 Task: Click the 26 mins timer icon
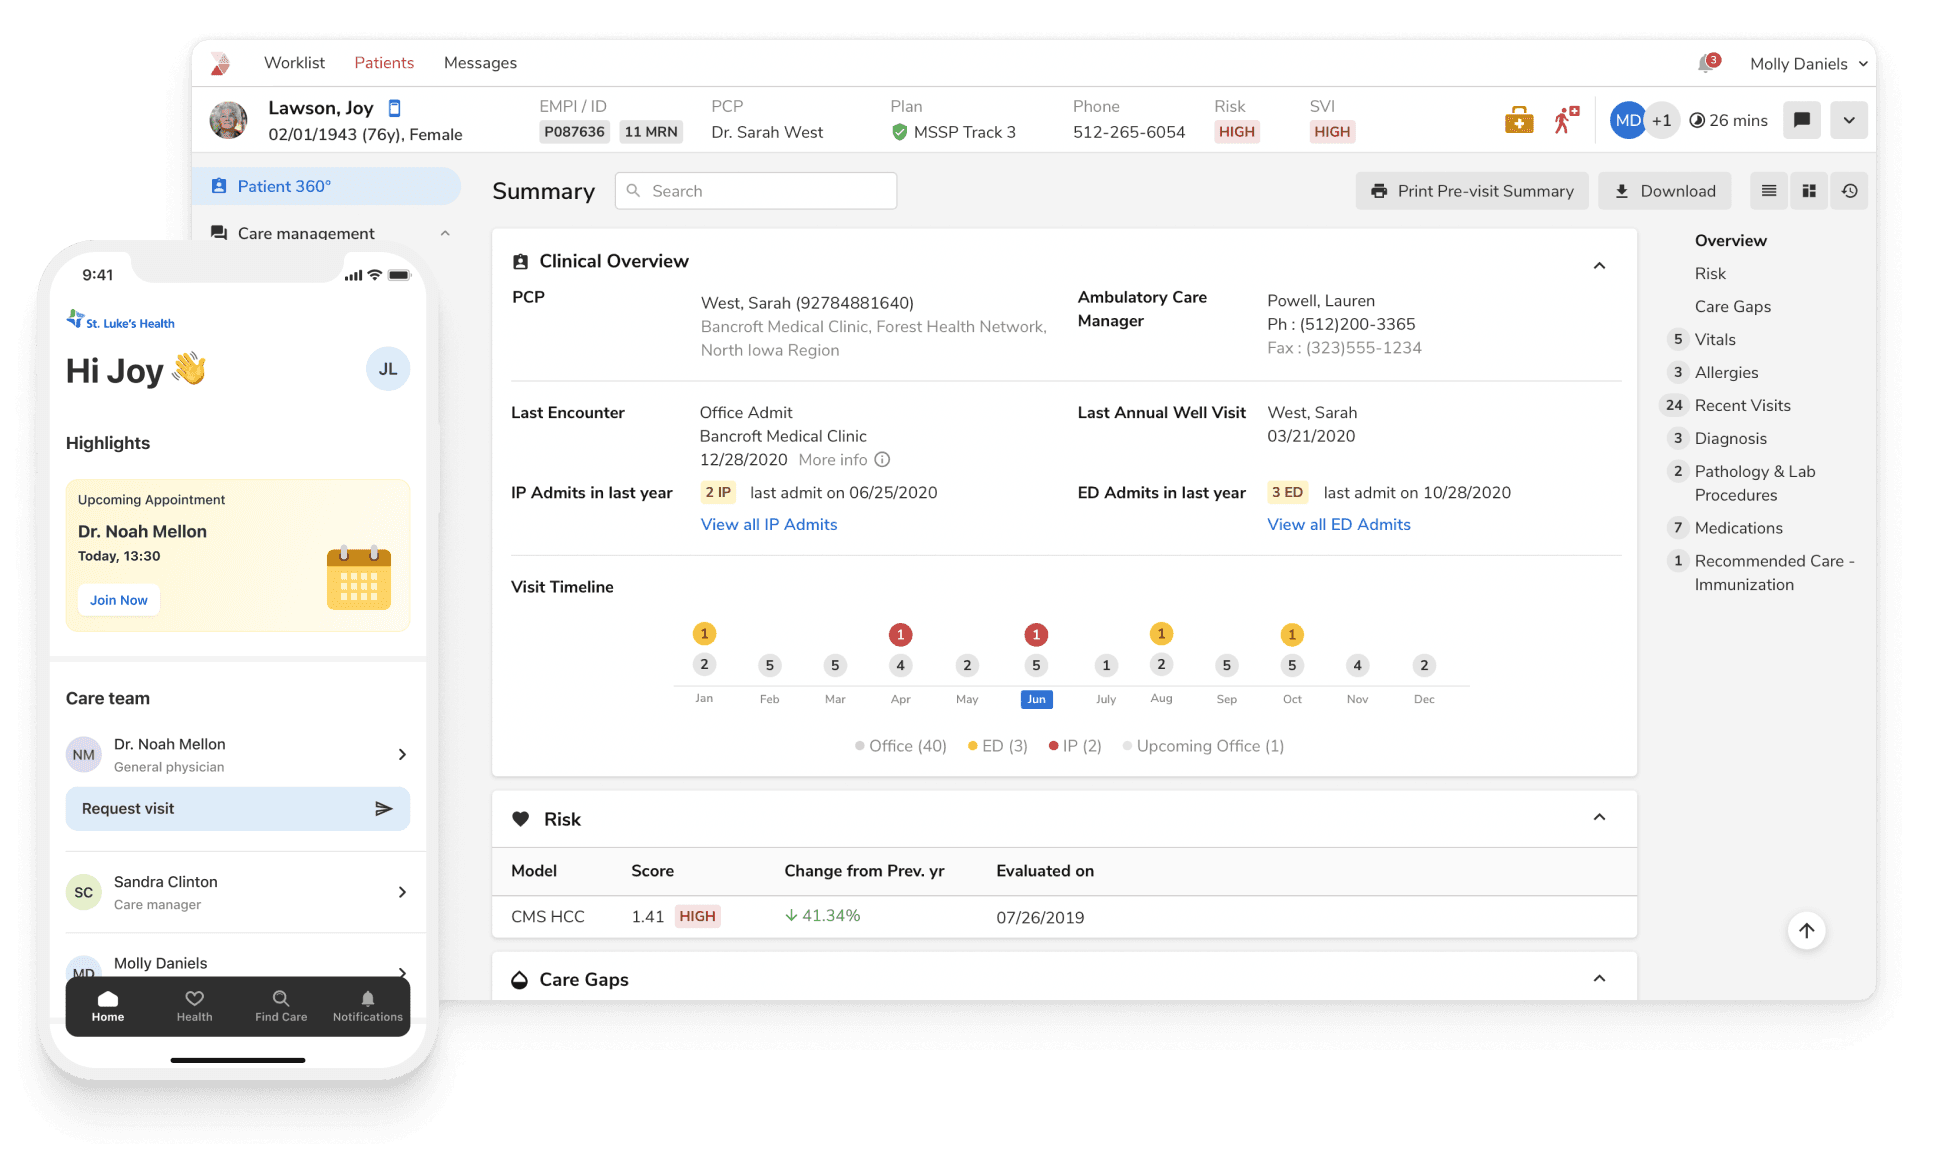1697,120
